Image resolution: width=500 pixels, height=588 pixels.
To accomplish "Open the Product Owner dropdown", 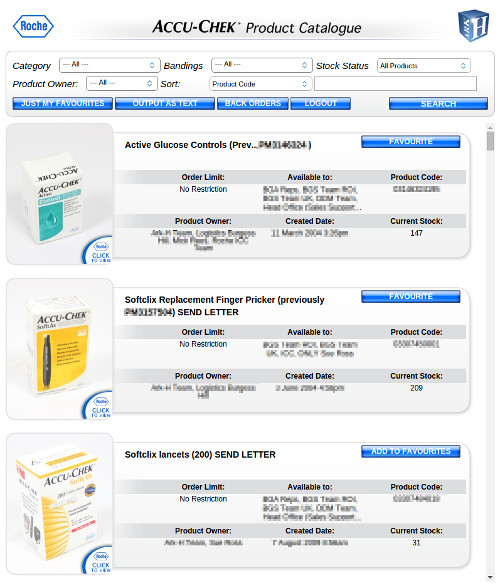I will point(122,83).
